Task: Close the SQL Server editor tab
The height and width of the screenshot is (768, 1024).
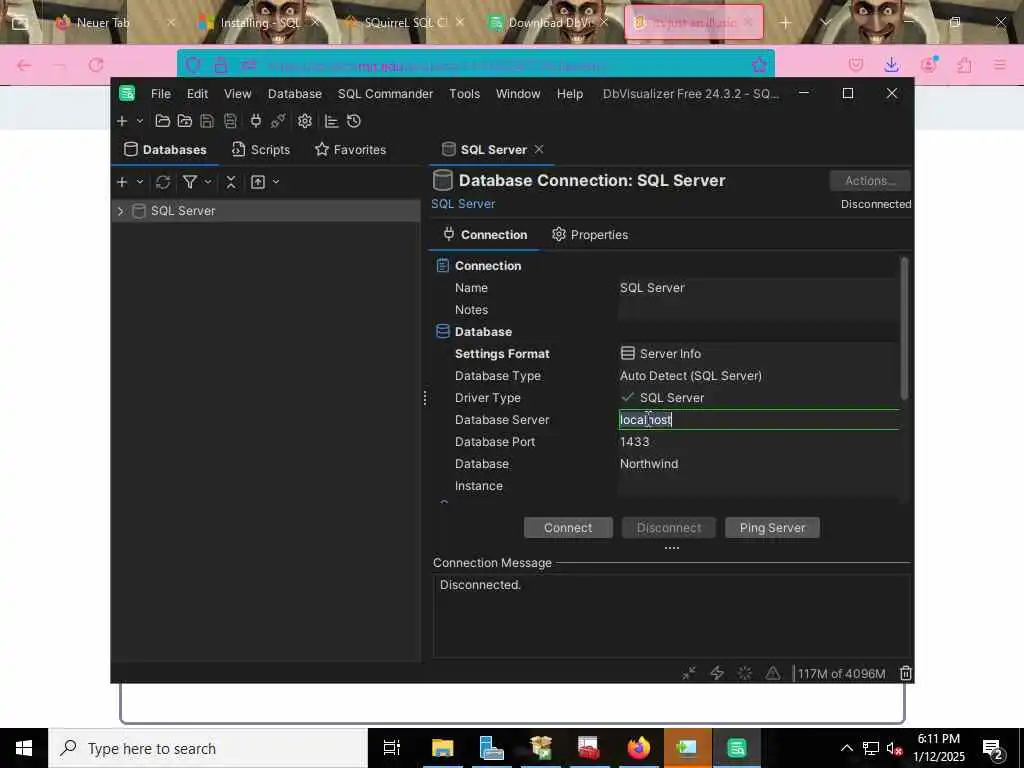Action: 539,150
